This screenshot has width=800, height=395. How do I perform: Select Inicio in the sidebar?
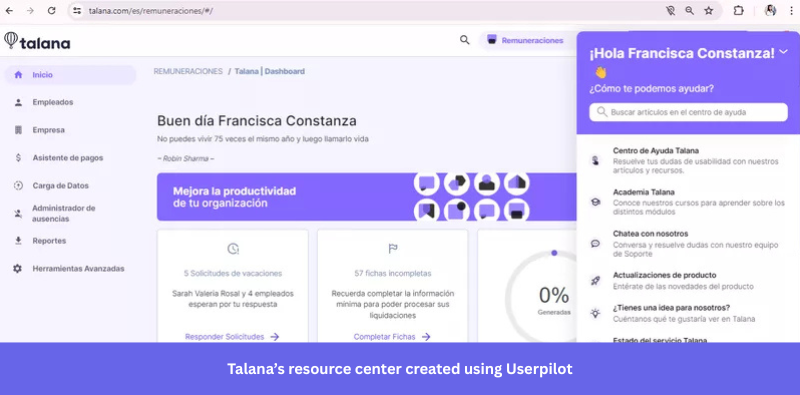point(70,75)
